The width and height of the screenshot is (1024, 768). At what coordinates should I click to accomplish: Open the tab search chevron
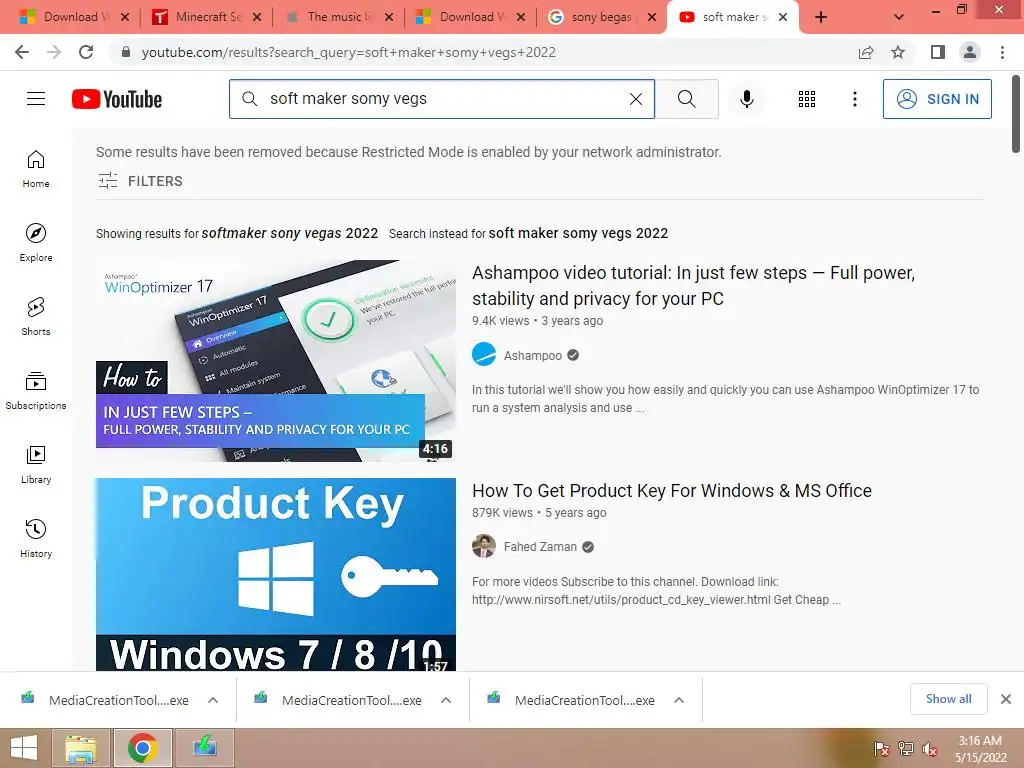899,17
